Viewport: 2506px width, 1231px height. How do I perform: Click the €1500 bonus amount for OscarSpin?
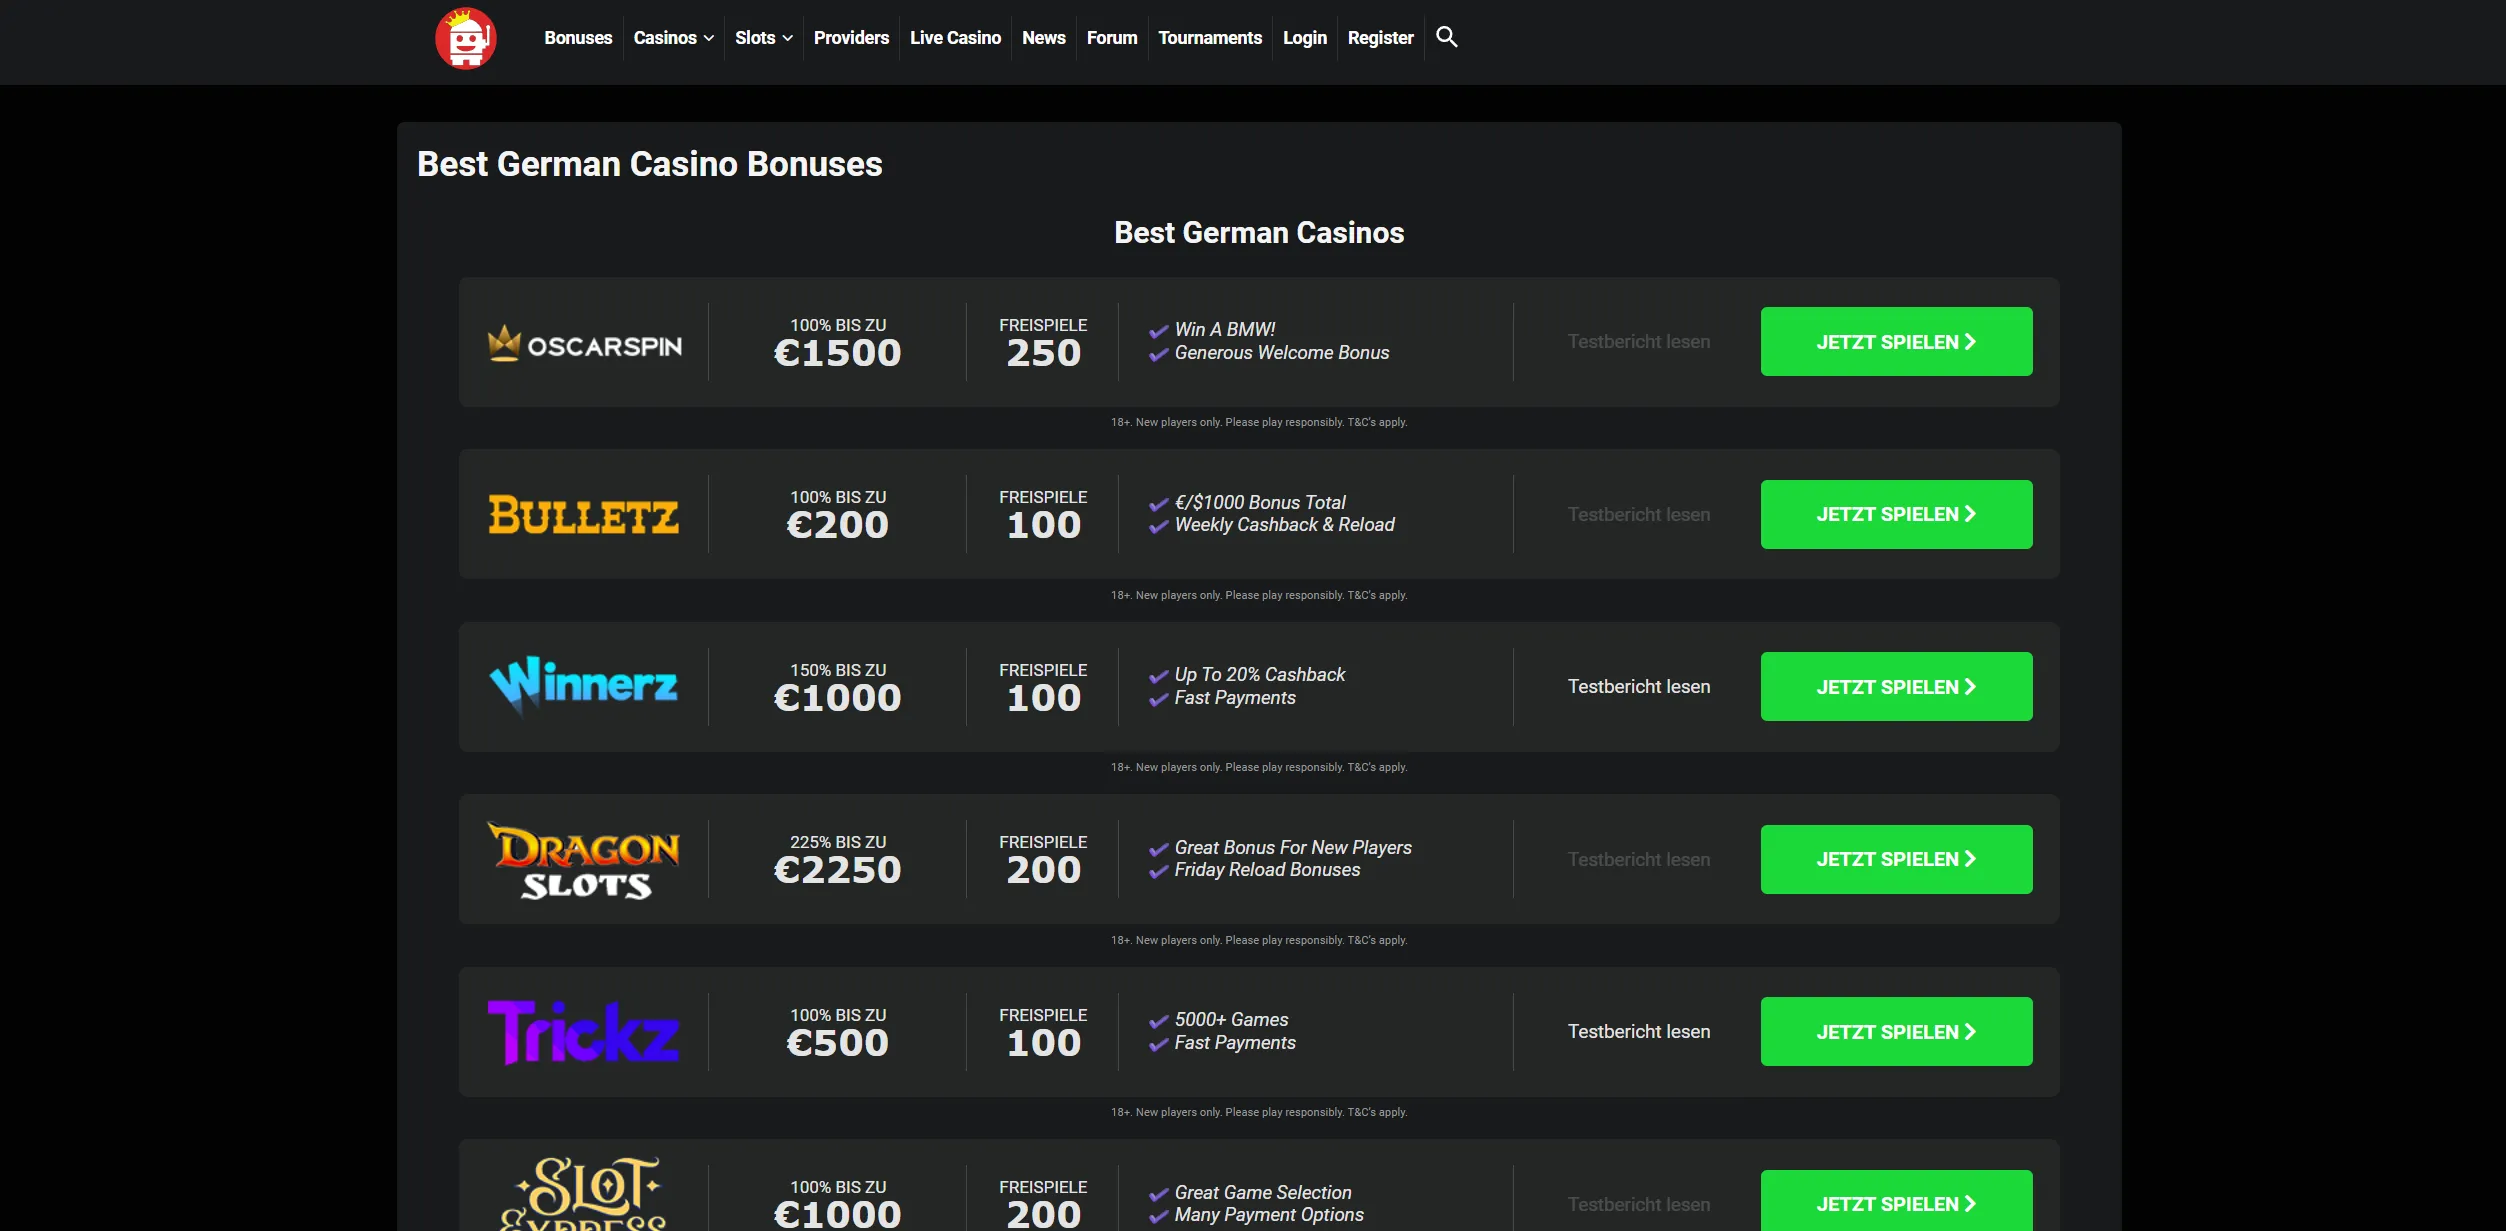point(838,353)
